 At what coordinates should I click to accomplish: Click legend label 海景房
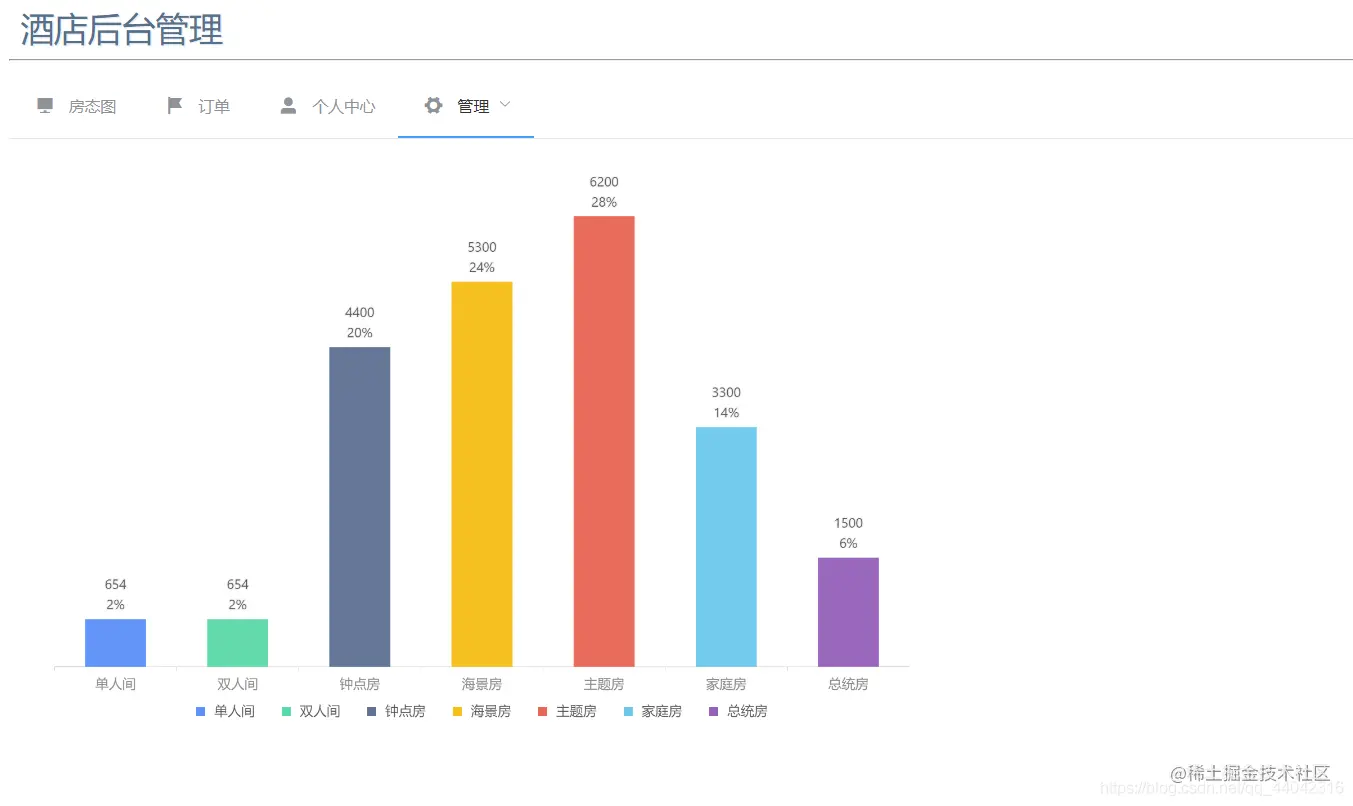click(491, 712)
